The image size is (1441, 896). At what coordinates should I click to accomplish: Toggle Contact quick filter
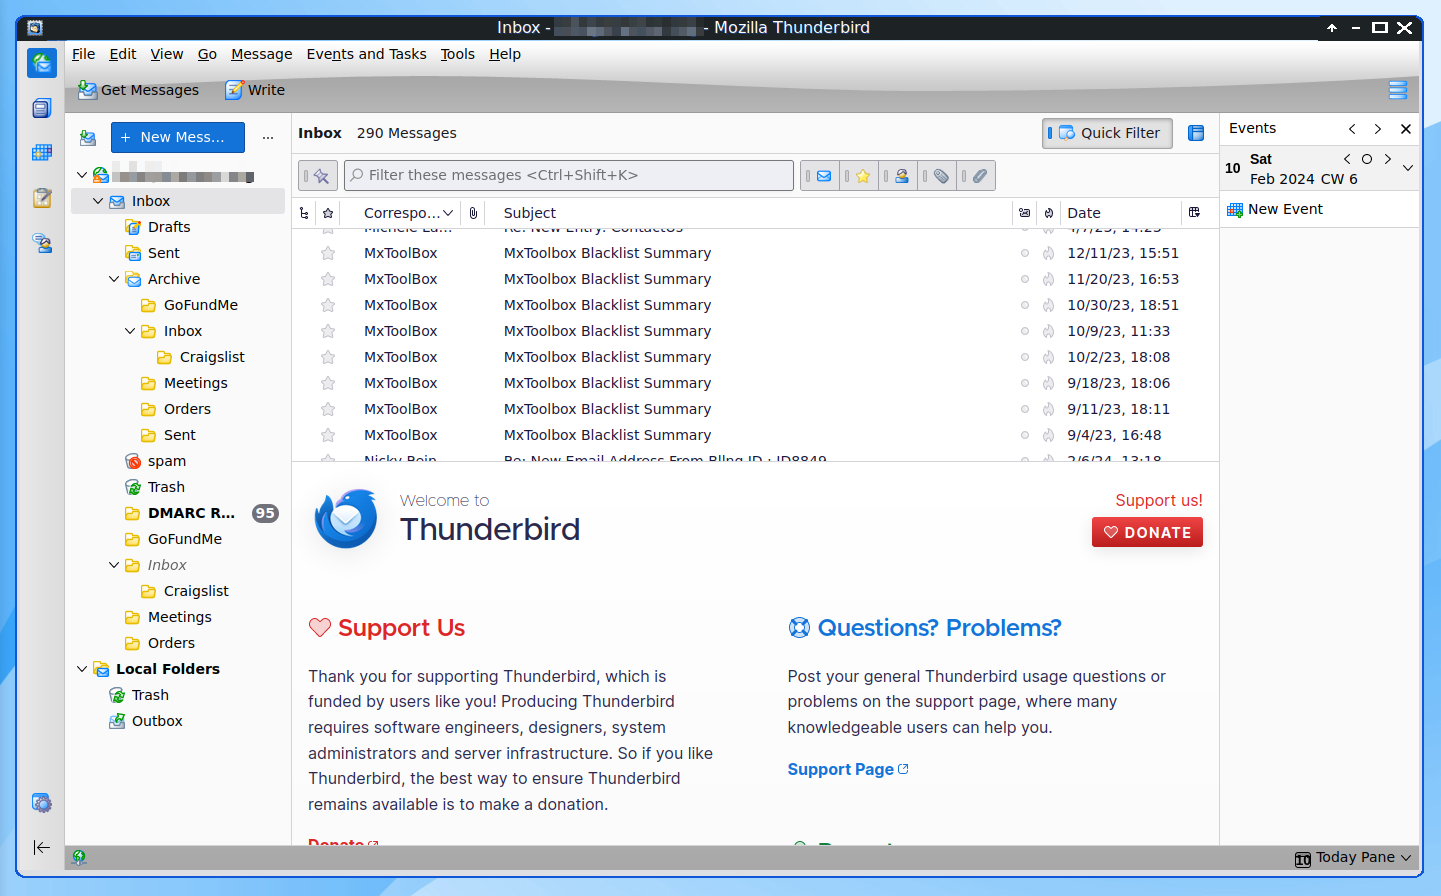point(898,176)
